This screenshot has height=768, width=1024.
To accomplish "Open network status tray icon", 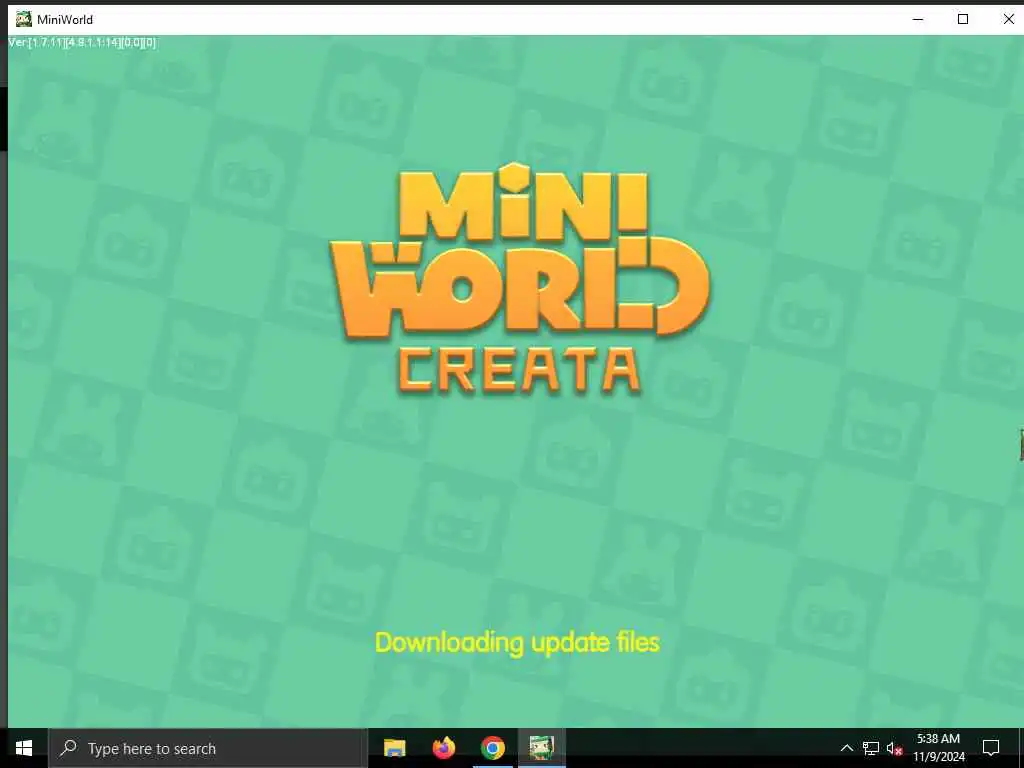I will click(871, 748).
